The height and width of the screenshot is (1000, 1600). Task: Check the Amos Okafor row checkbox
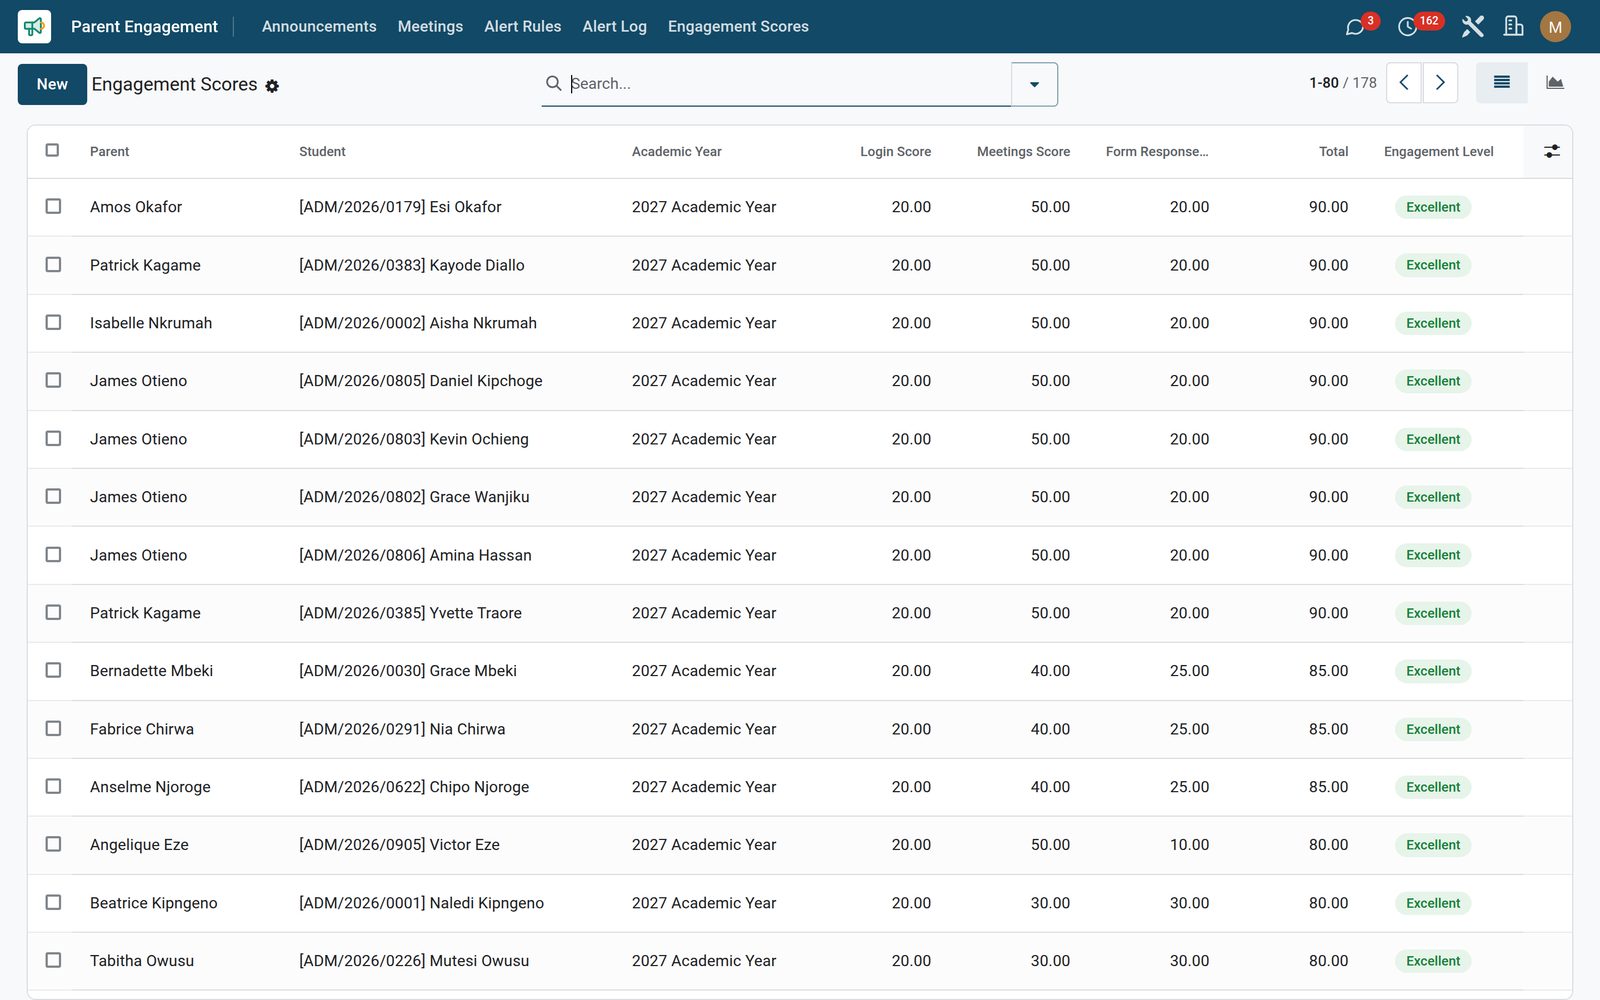click(53, 206)
